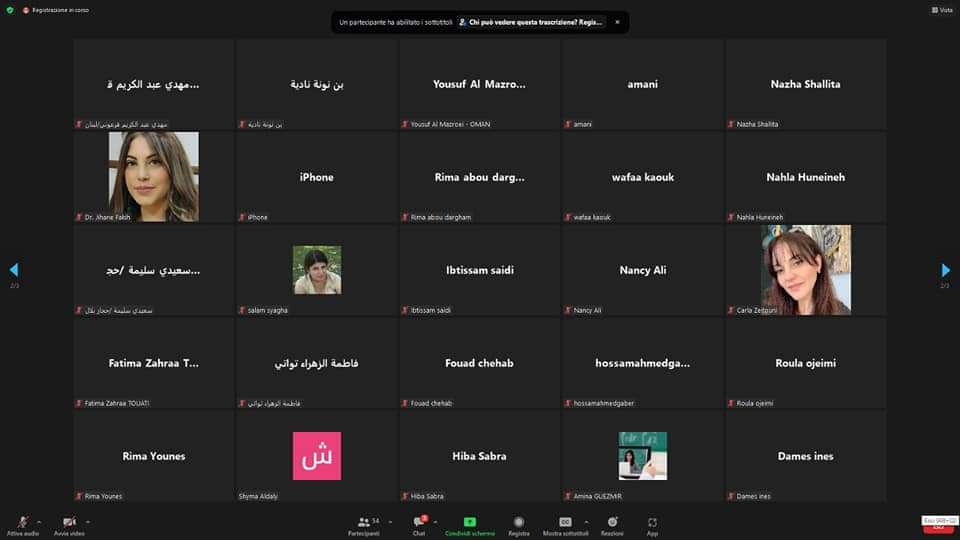
Task: Toggle the Avvia video camera button
Action: pos(69,522)
